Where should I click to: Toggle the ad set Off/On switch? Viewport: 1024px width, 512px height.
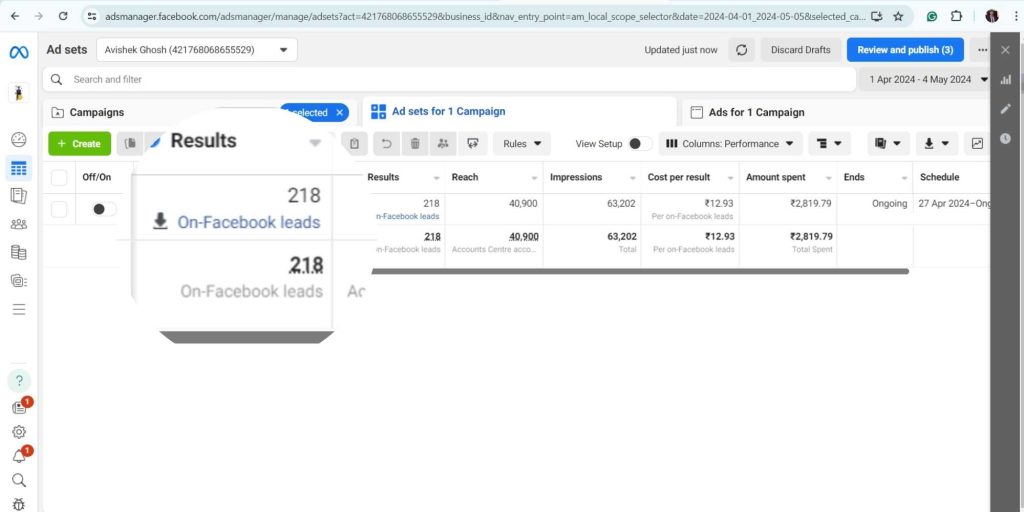pos(103,209)
